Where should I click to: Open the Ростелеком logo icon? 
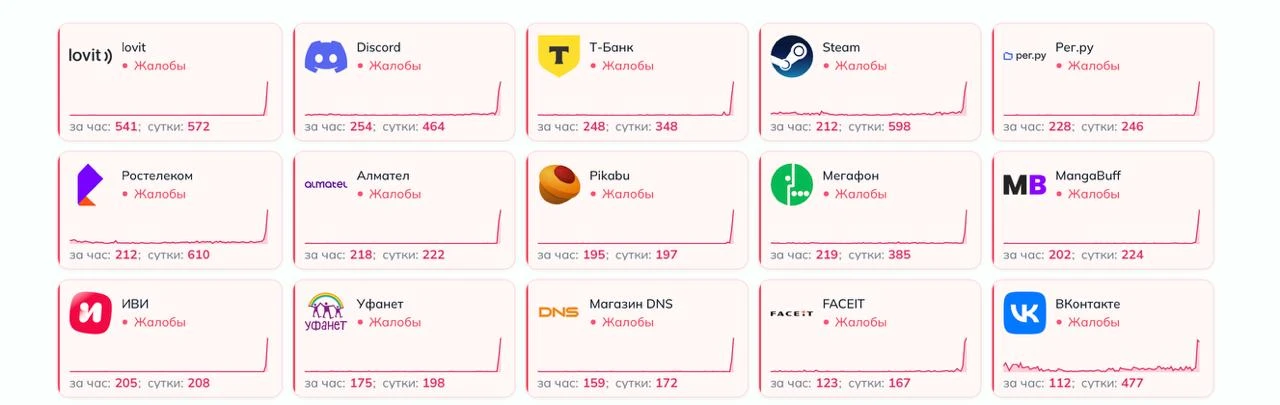point(87,185)
